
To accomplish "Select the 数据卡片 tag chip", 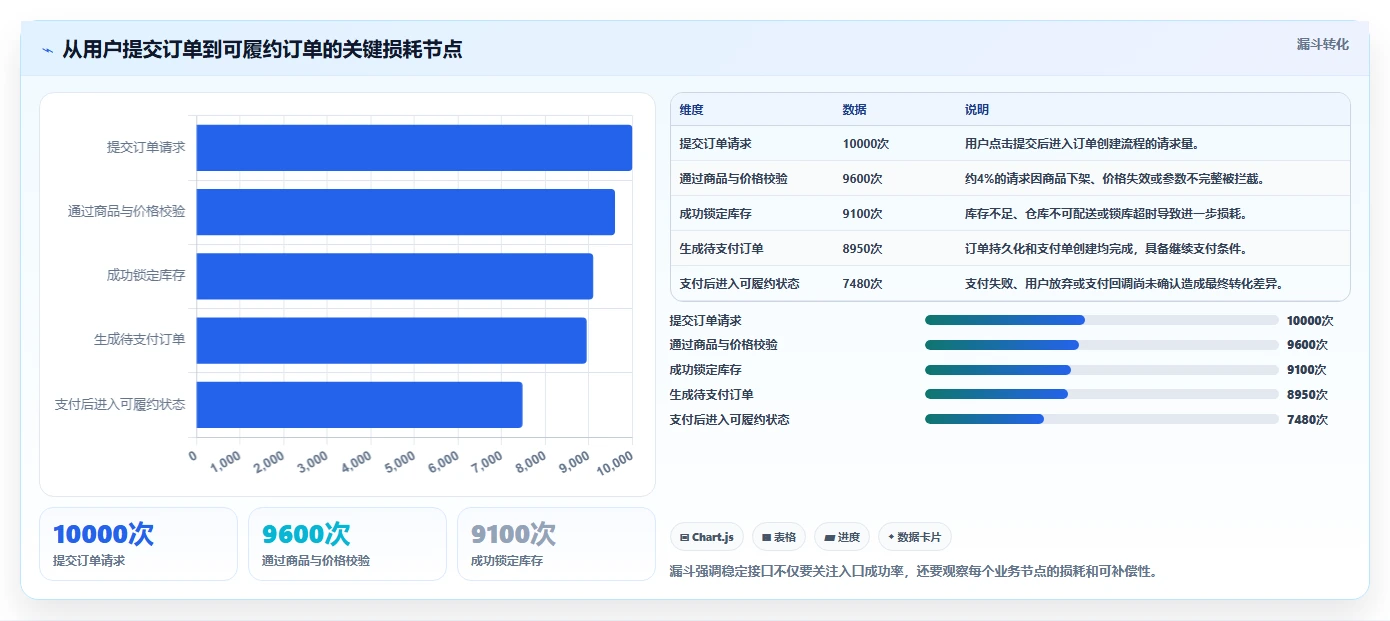I will 915,537.
